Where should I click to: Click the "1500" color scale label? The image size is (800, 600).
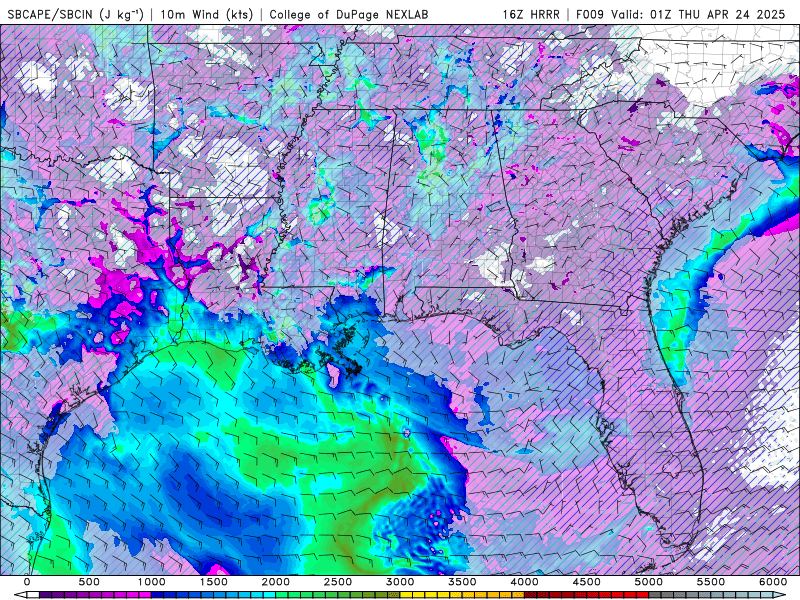214,582
